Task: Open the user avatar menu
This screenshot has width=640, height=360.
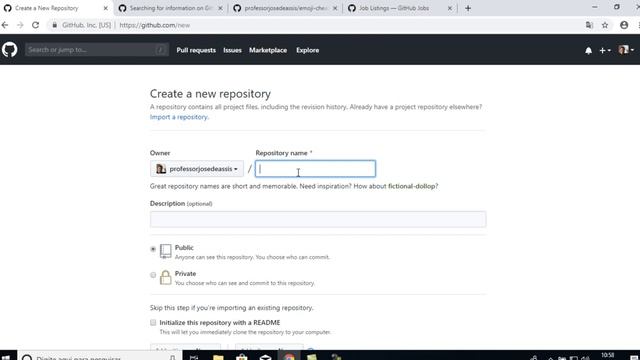Action: (x=626, y=50)
